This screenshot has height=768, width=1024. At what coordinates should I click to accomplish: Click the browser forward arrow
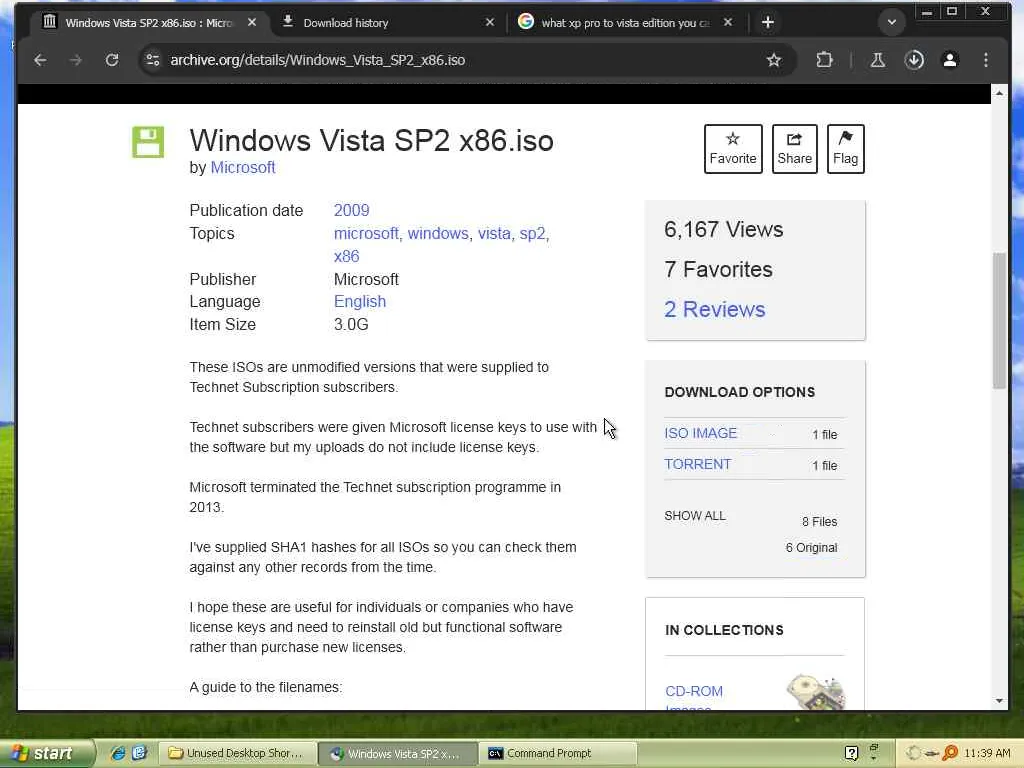click(76, 60)
